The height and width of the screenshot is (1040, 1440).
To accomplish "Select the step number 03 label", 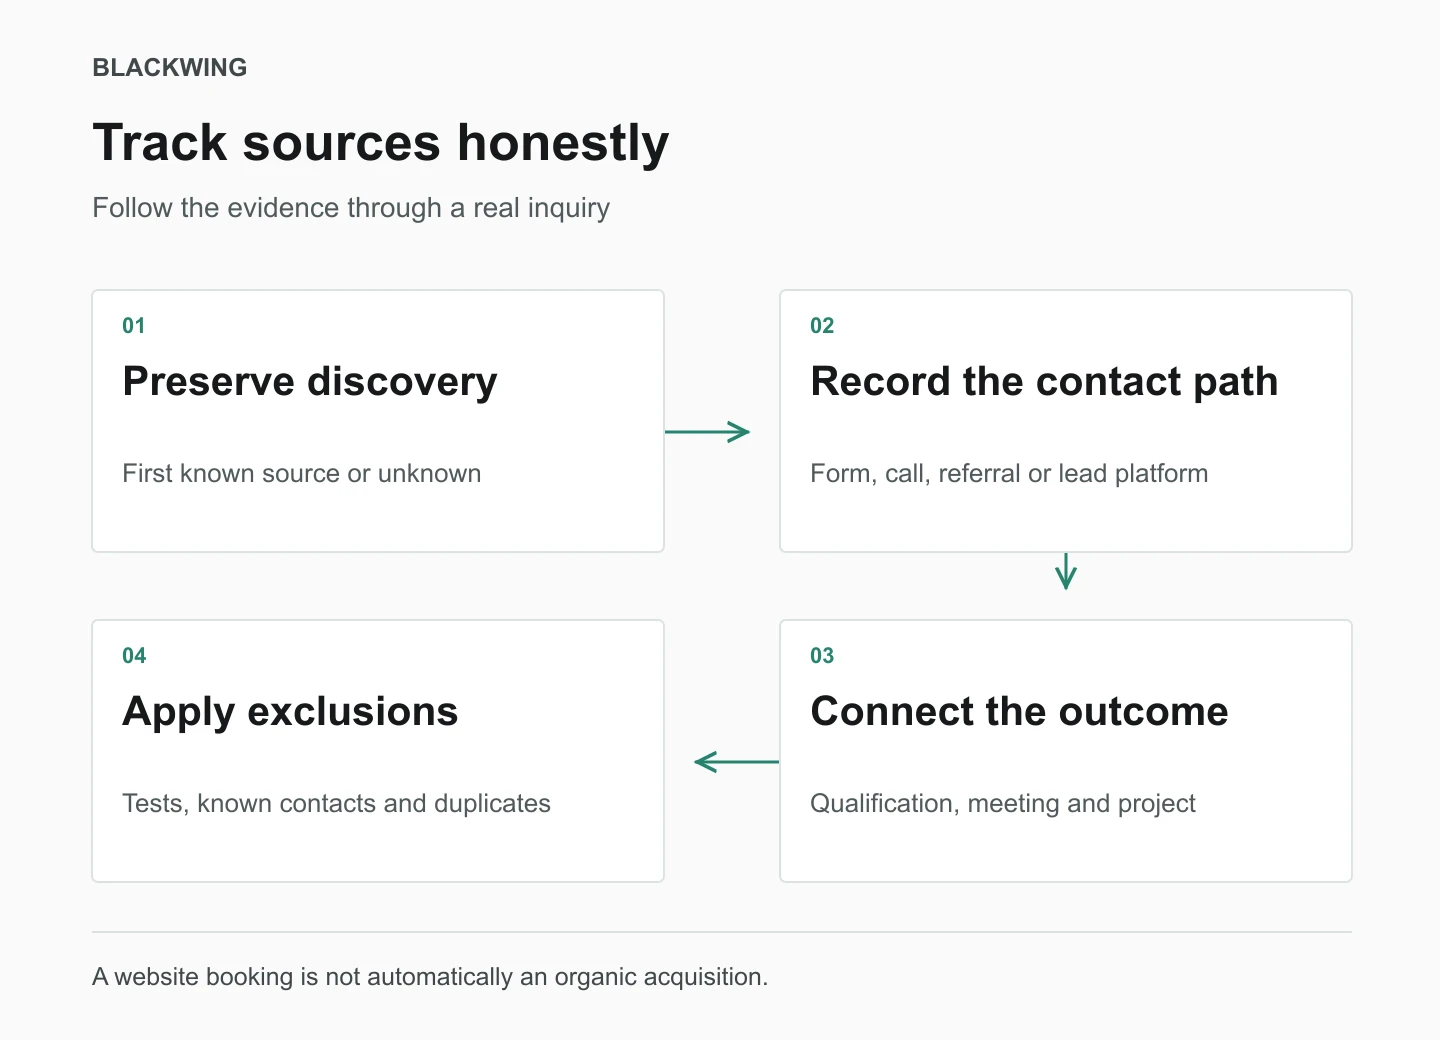I will [822, 656].
